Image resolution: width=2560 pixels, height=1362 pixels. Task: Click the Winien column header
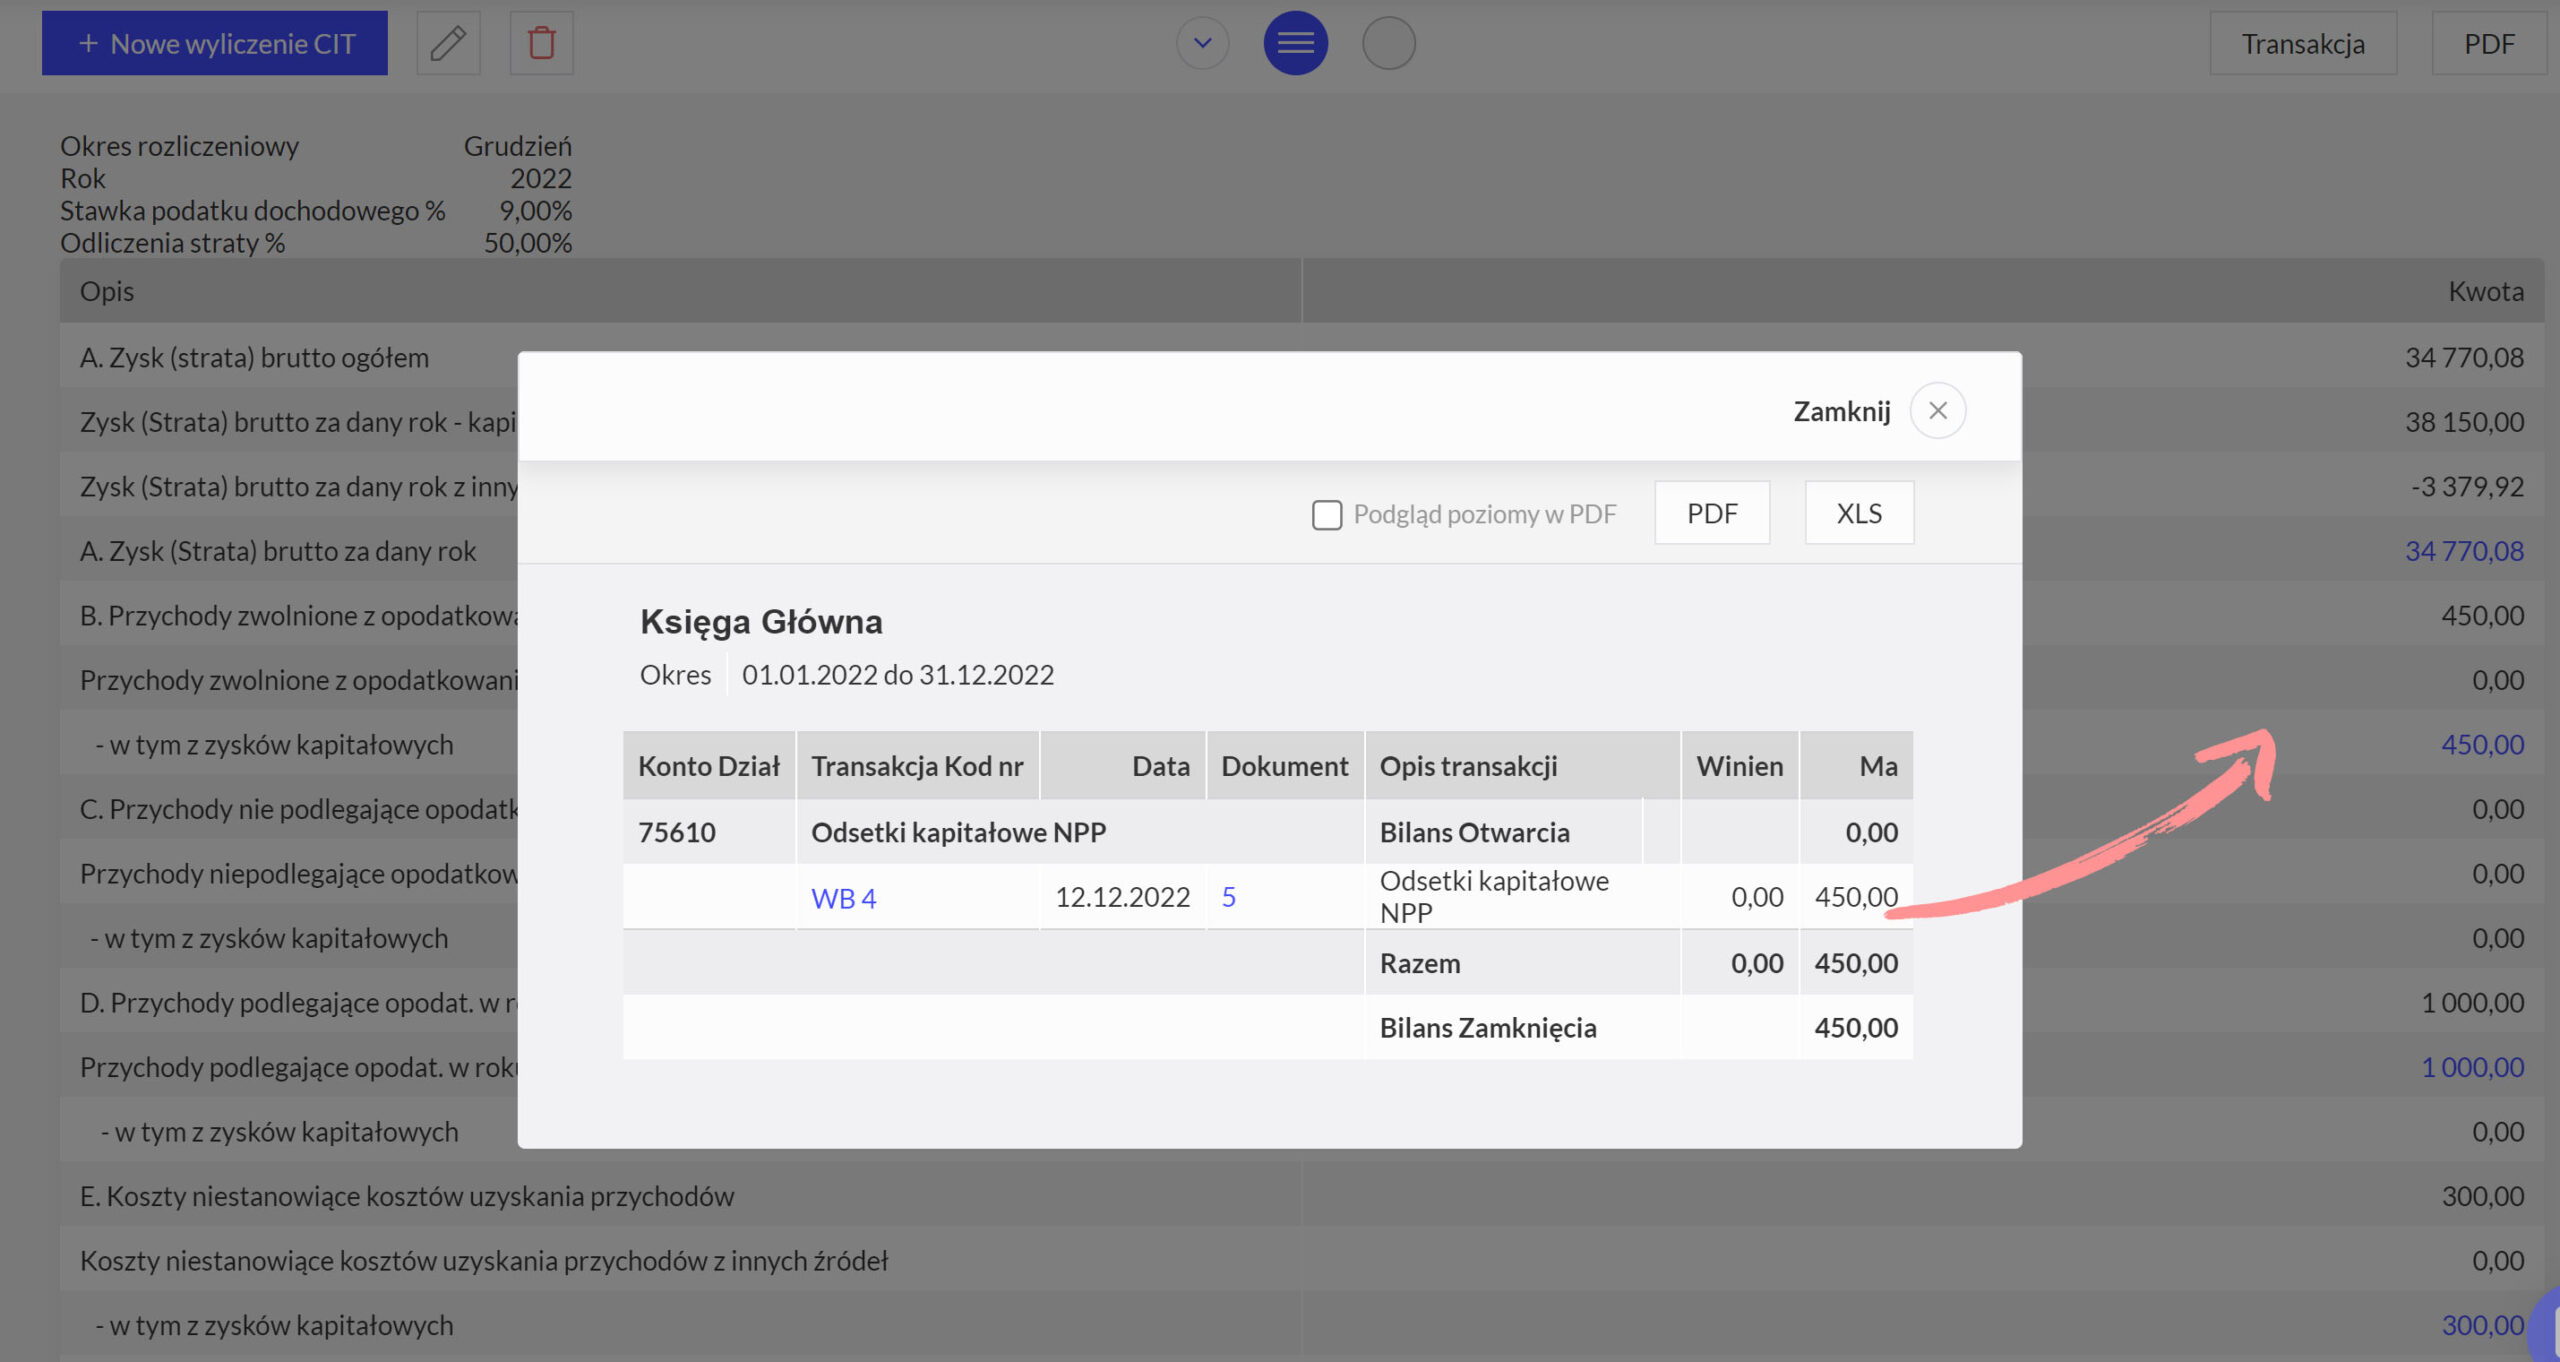(1739, 766)
